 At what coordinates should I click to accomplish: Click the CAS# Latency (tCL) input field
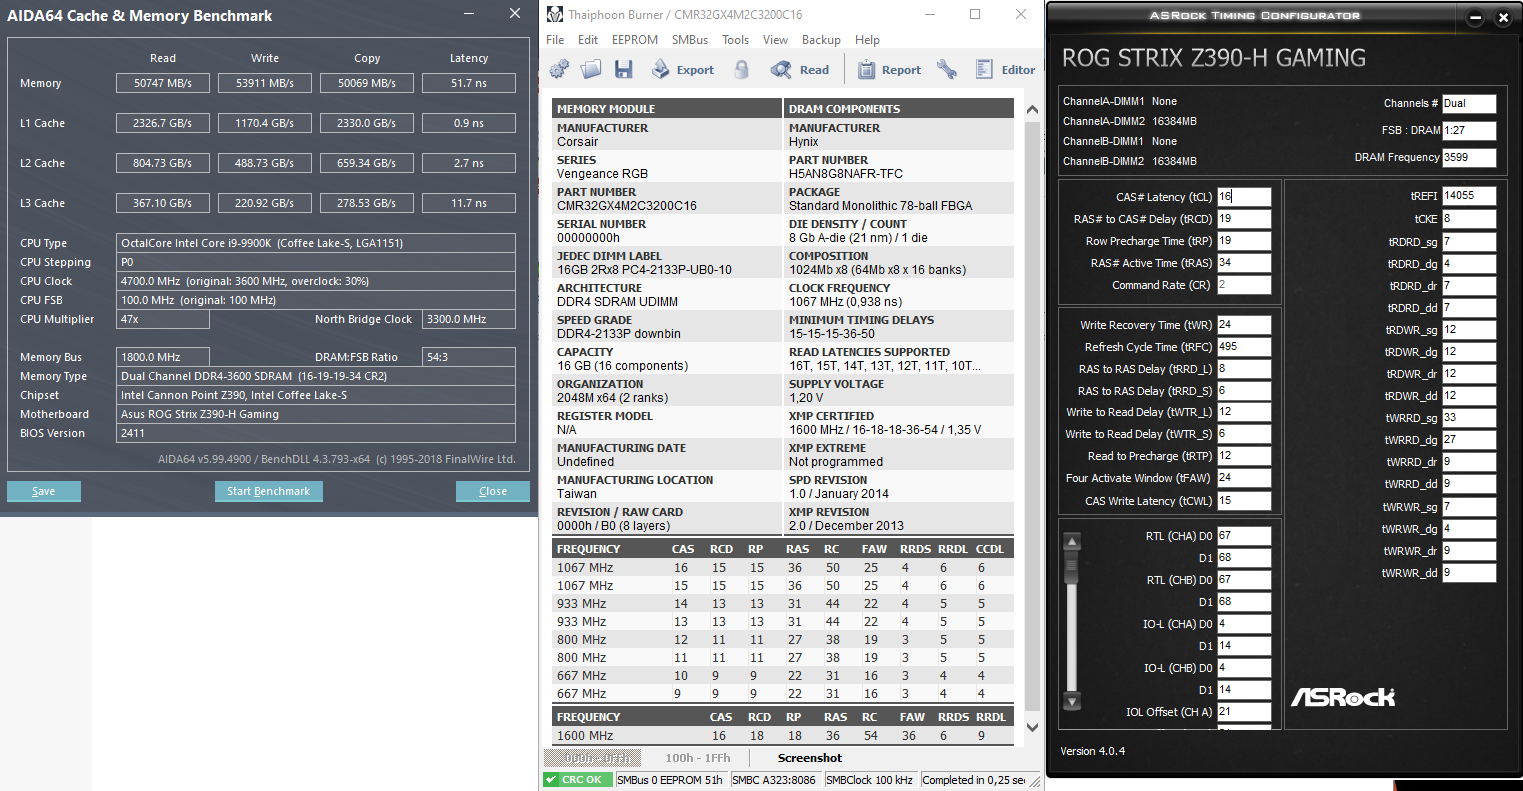[x=1244, y=197]
